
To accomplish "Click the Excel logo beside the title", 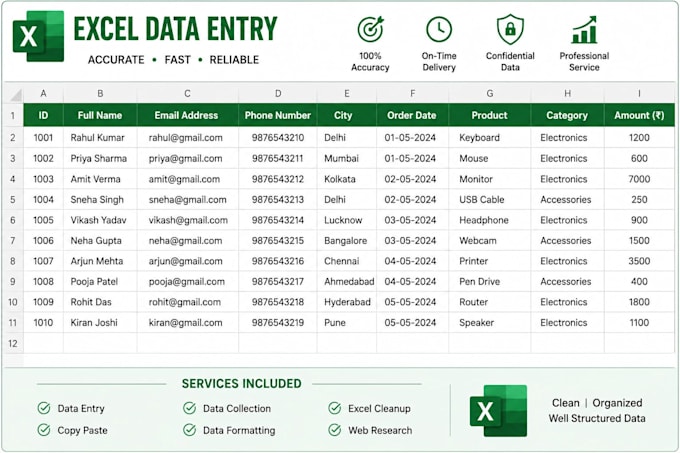I will pos(38,36).
